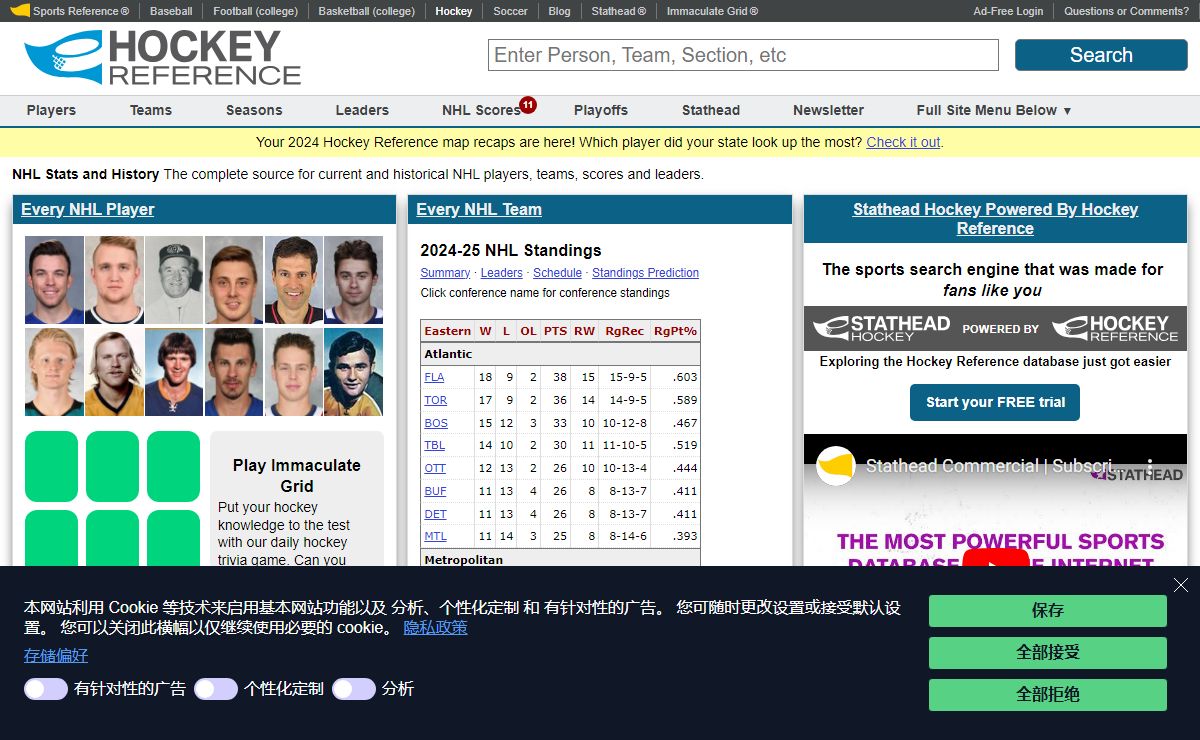Click the Eastern conference header
The height and width of the screenshot is (740, 1200).
447,331
